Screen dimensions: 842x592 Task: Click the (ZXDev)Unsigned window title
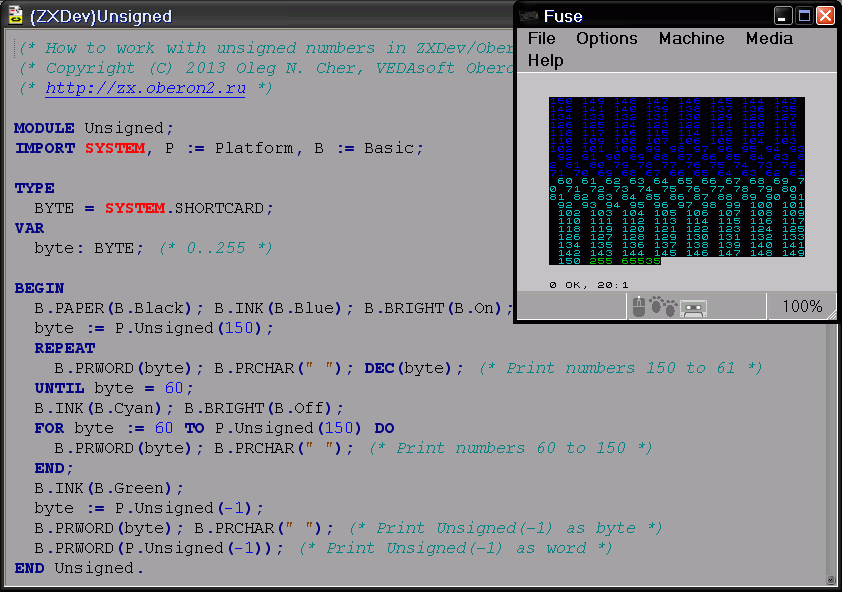point(101,17)
